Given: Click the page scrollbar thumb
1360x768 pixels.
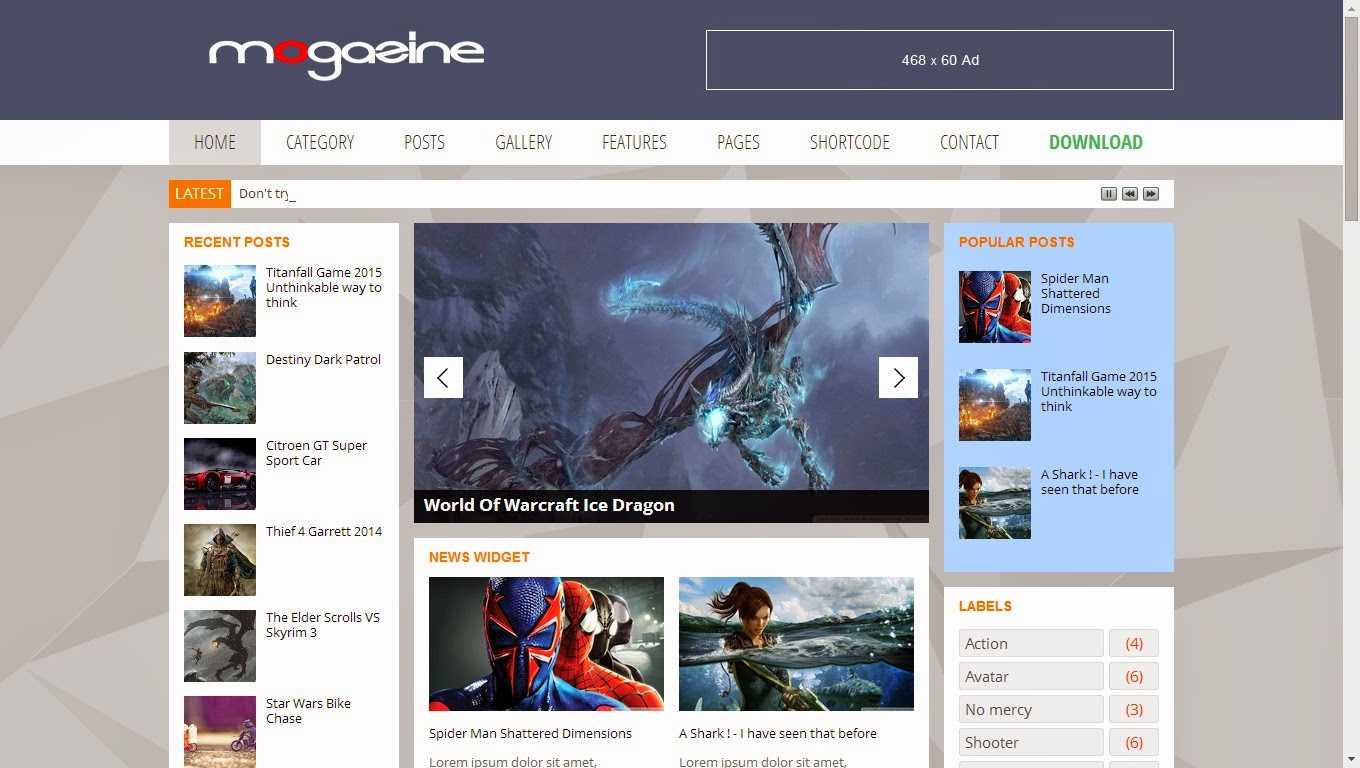Looking at the screenshot, I should (1351, 120).
